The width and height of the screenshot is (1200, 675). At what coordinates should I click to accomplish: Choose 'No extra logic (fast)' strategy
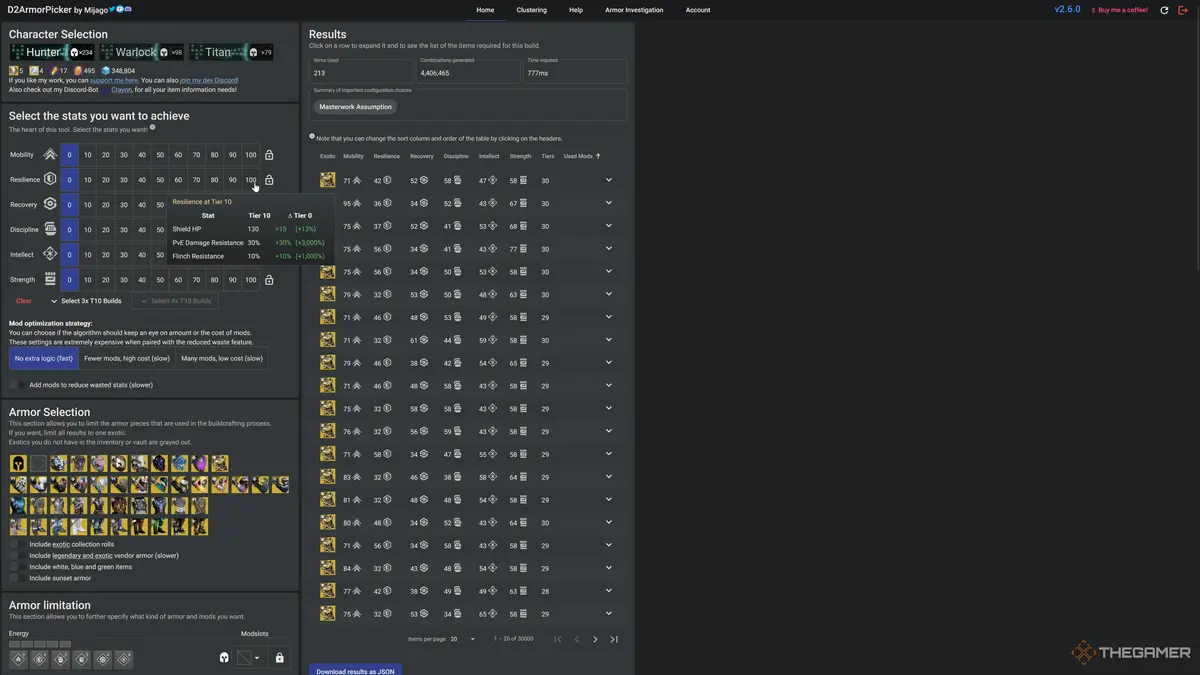click(43, 358)
